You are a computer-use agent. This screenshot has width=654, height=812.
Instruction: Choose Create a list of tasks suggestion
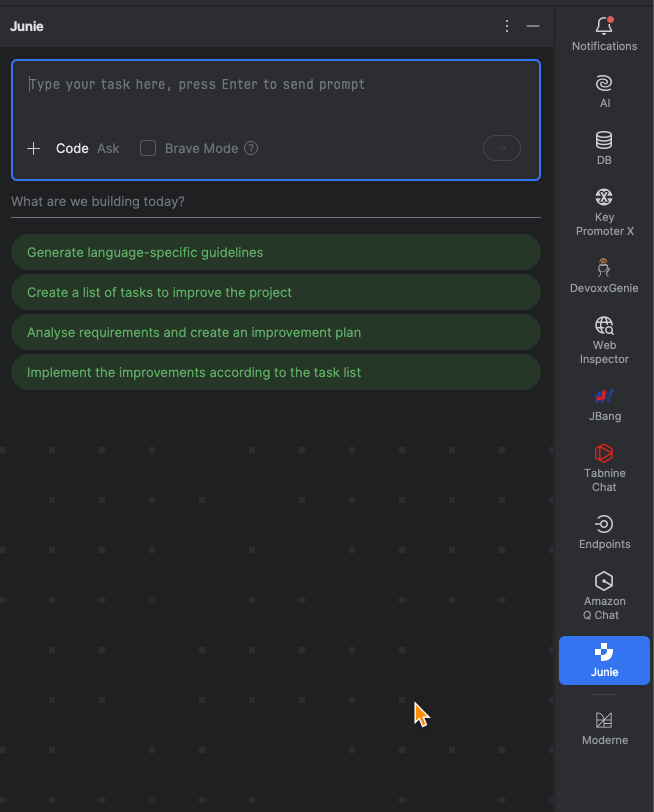pyautogui.click(x=275, y=292)
